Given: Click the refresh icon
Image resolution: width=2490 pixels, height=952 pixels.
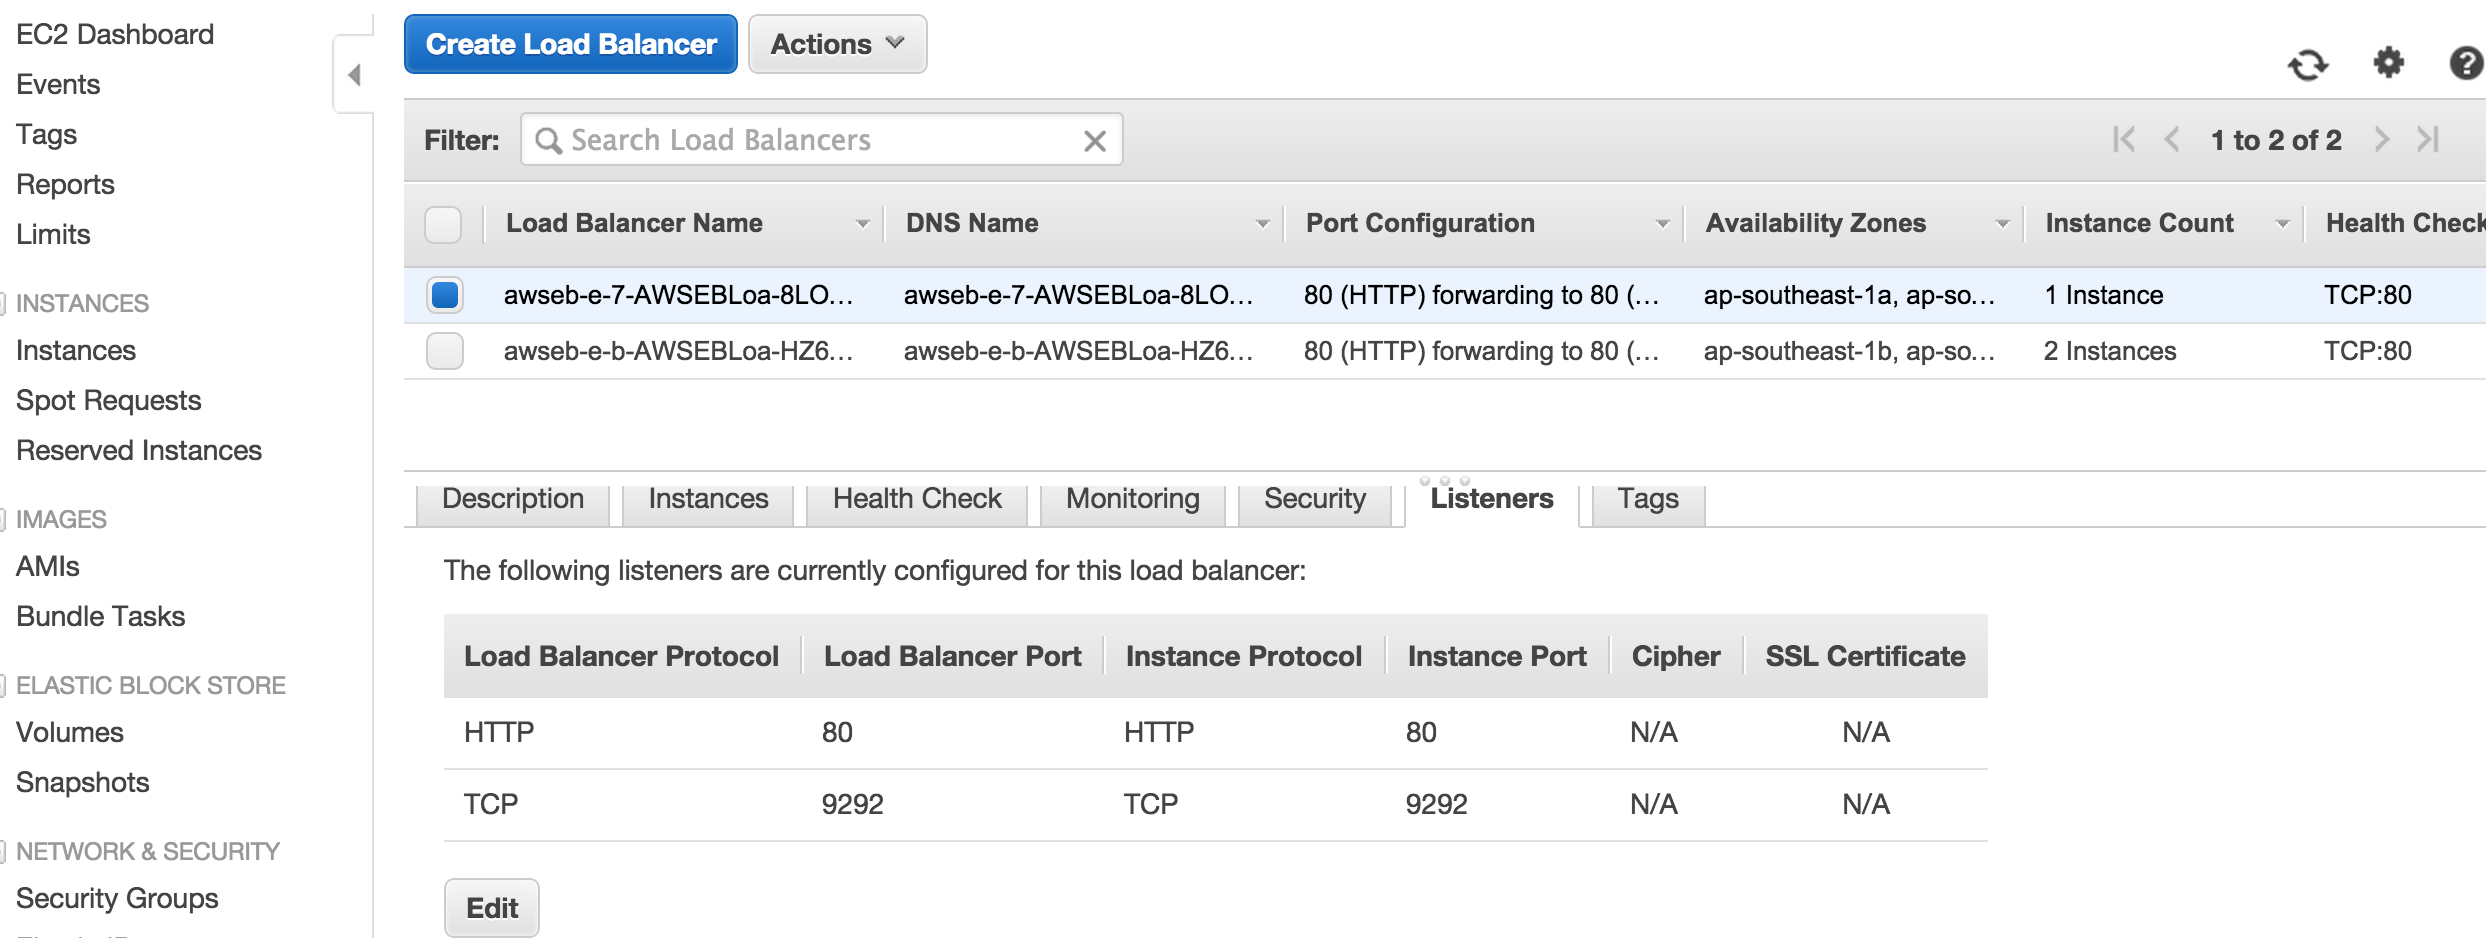Looking at the screenshot, I should click(2308, 65).
